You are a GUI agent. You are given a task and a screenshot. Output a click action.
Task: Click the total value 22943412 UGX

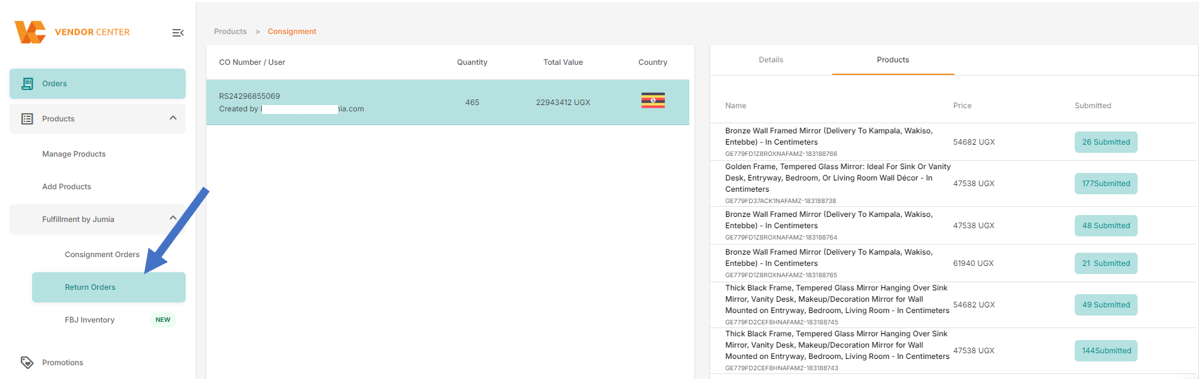point(563,102)
